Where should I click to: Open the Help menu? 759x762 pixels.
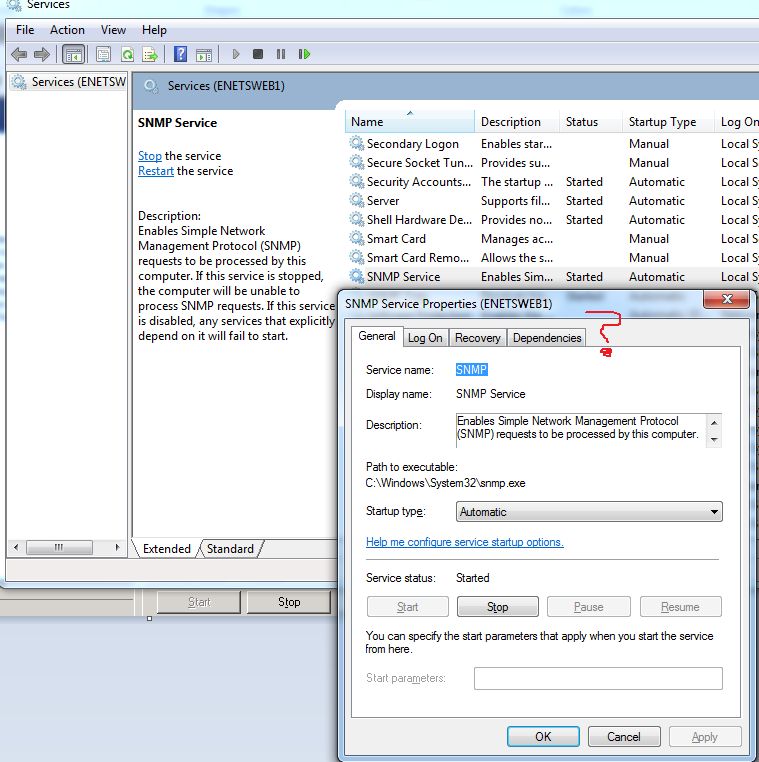[x=154, y=30]
